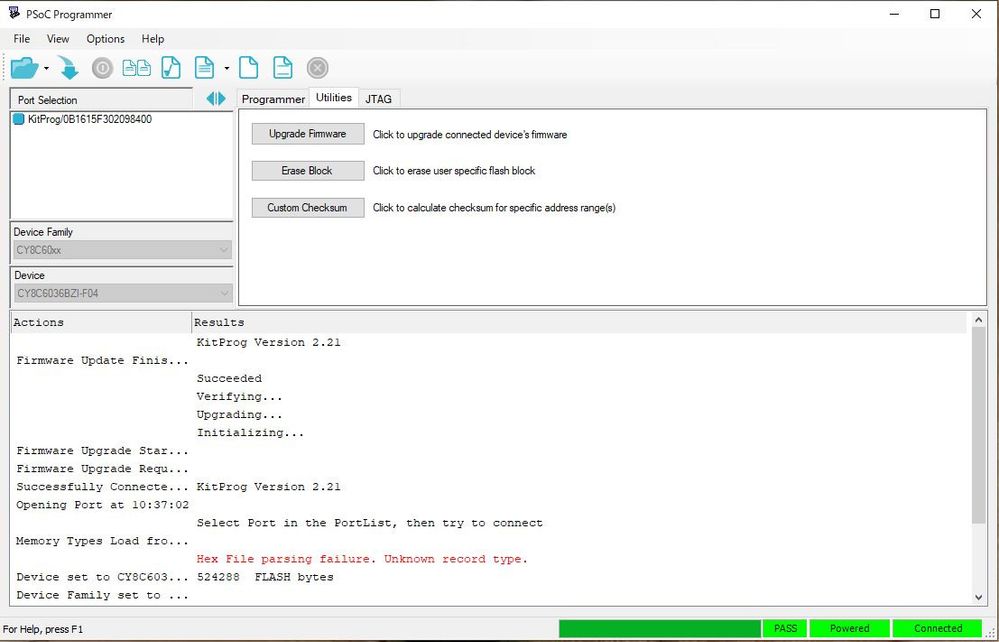Click the Program down-arrow toolbar icon
This screenshot has width=999, height=642.
click(68, 68)
